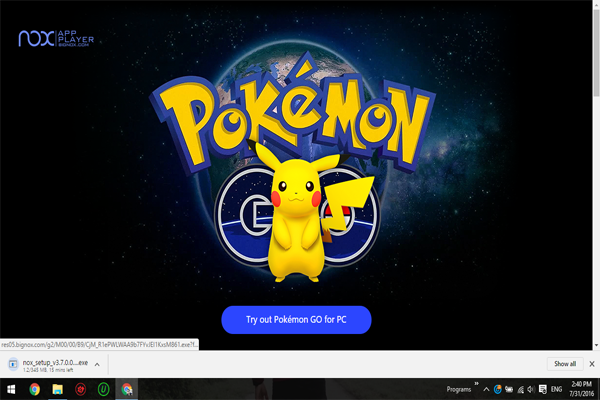This screenshot has width=600, height=400.
Task: Click the scrollbar down arrow
Action: [x=596, y=345]
